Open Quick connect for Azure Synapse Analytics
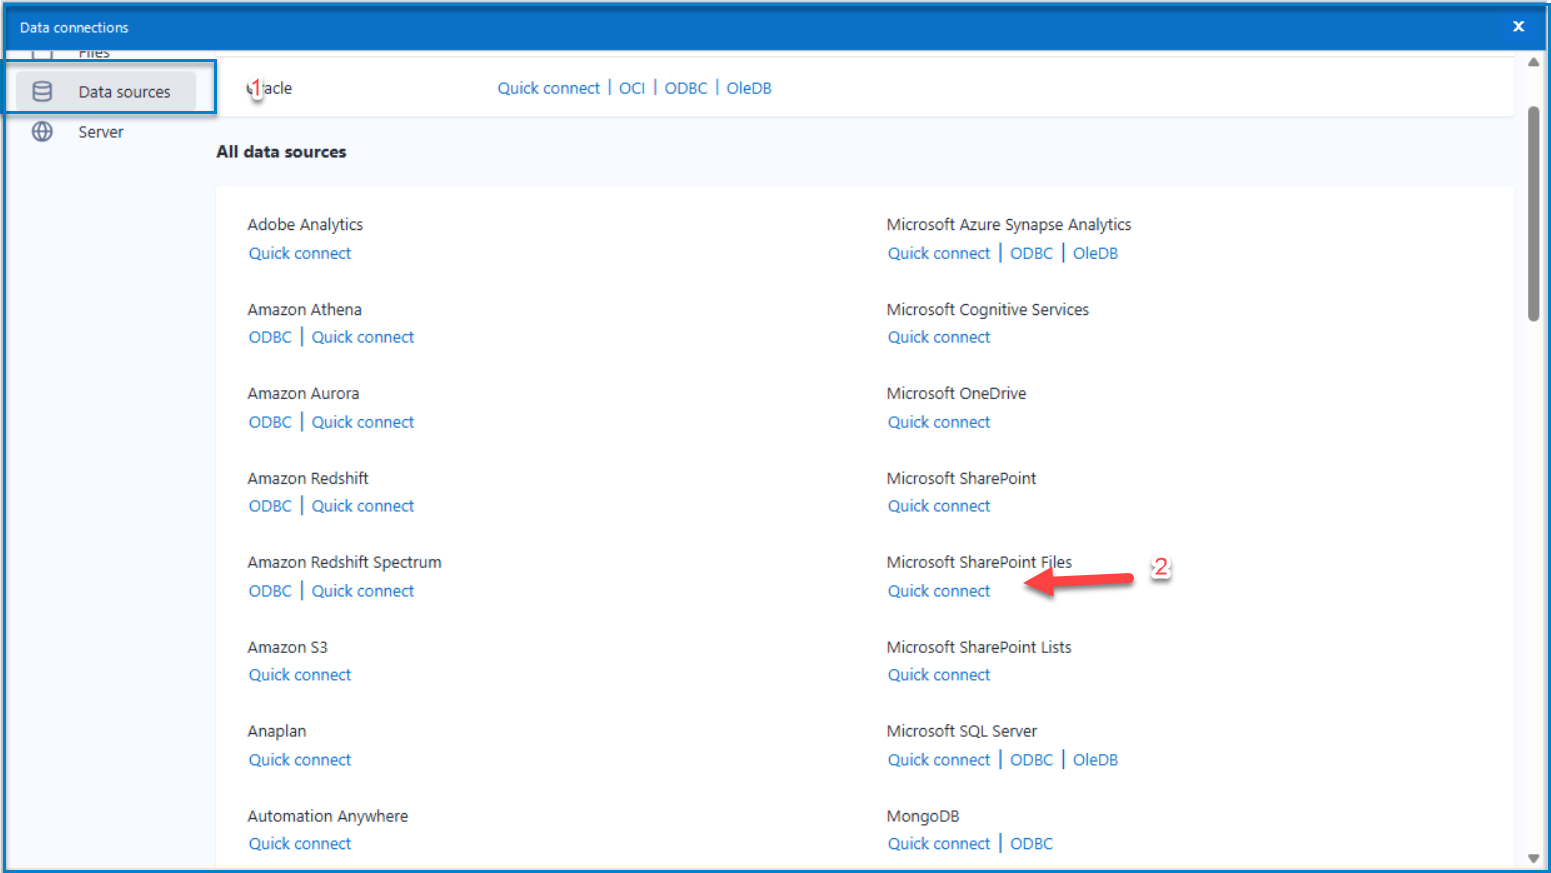1551x873 pixels. point(939,253)
